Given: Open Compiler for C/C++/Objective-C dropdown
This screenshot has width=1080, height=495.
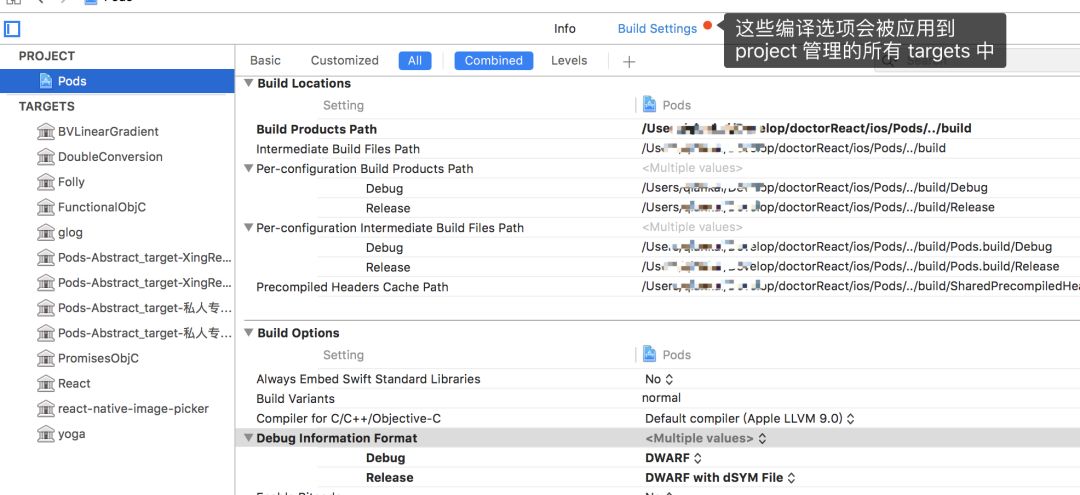Looking at the screenshot, I should point(750,419).
